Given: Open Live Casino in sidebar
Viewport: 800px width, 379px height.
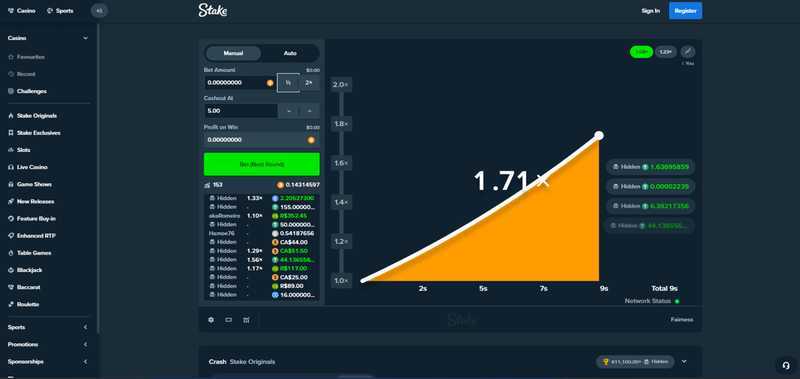Looking at the screenshot, I should [x=28, y=167].
